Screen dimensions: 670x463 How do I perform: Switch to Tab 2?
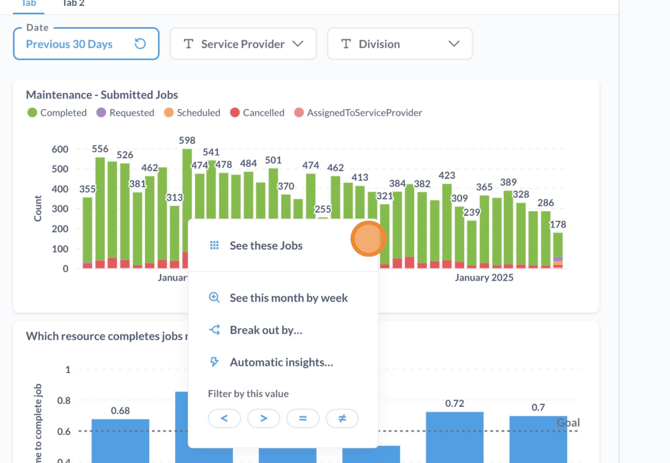pyautogui.click(x=73, y=3)
